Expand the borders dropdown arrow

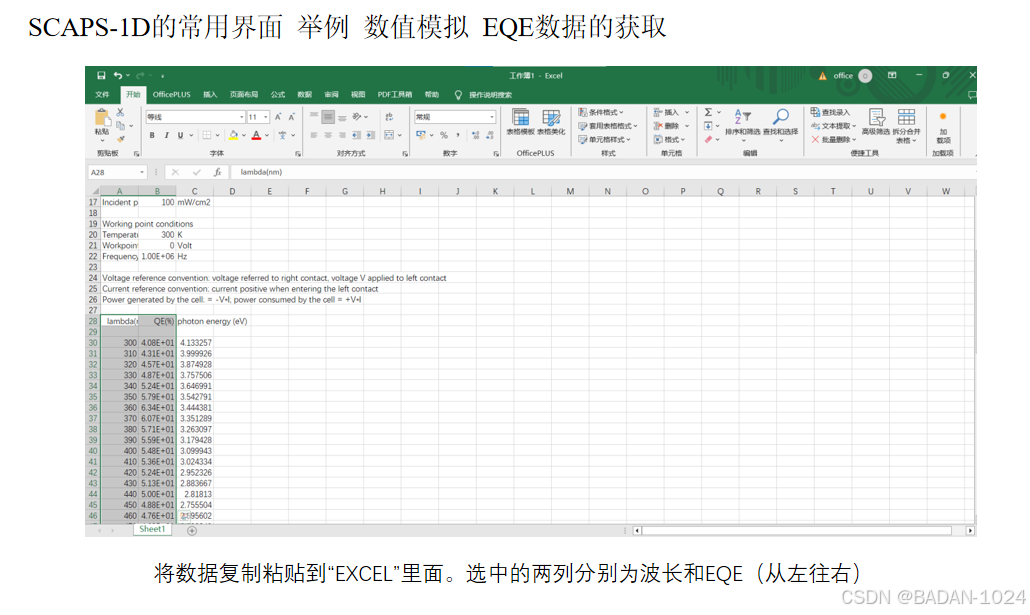coord(217,135)
